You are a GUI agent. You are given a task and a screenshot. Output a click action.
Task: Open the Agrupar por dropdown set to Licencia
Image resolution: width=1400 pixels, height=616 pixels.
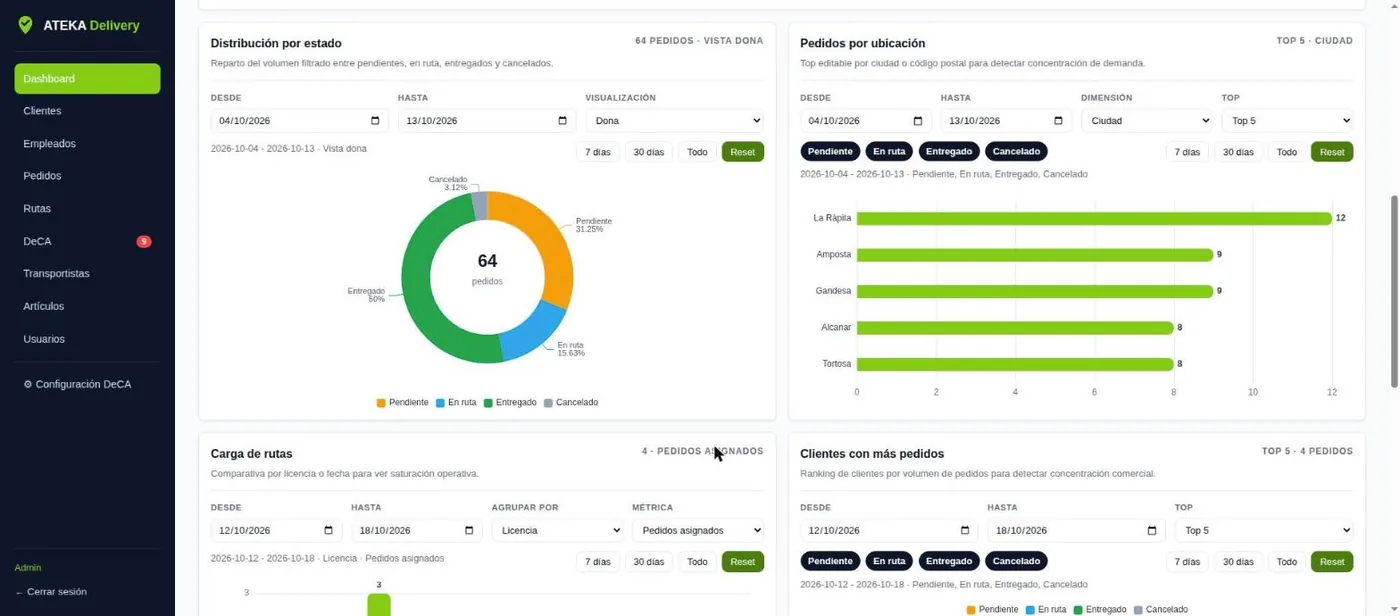[557, 531]
